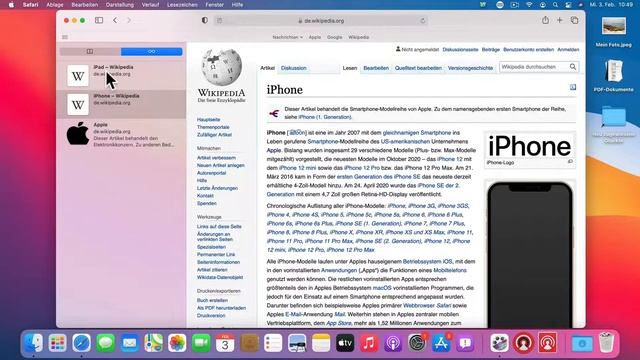640x360 pixels.
Task: Open the iPhone (1. Generation) link
Action: coord(324,117)
